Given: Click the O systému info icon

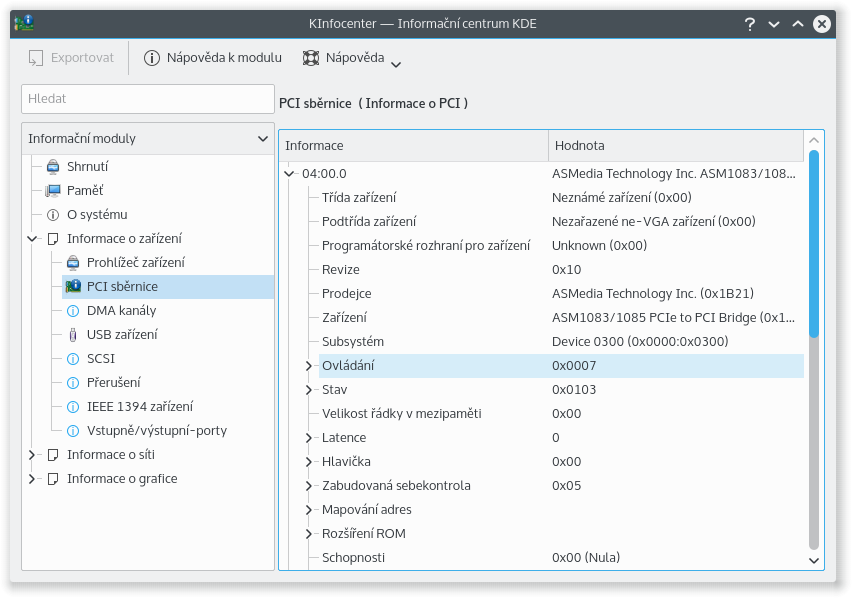Looking at the screenshot, I should (x=53, y=215).
